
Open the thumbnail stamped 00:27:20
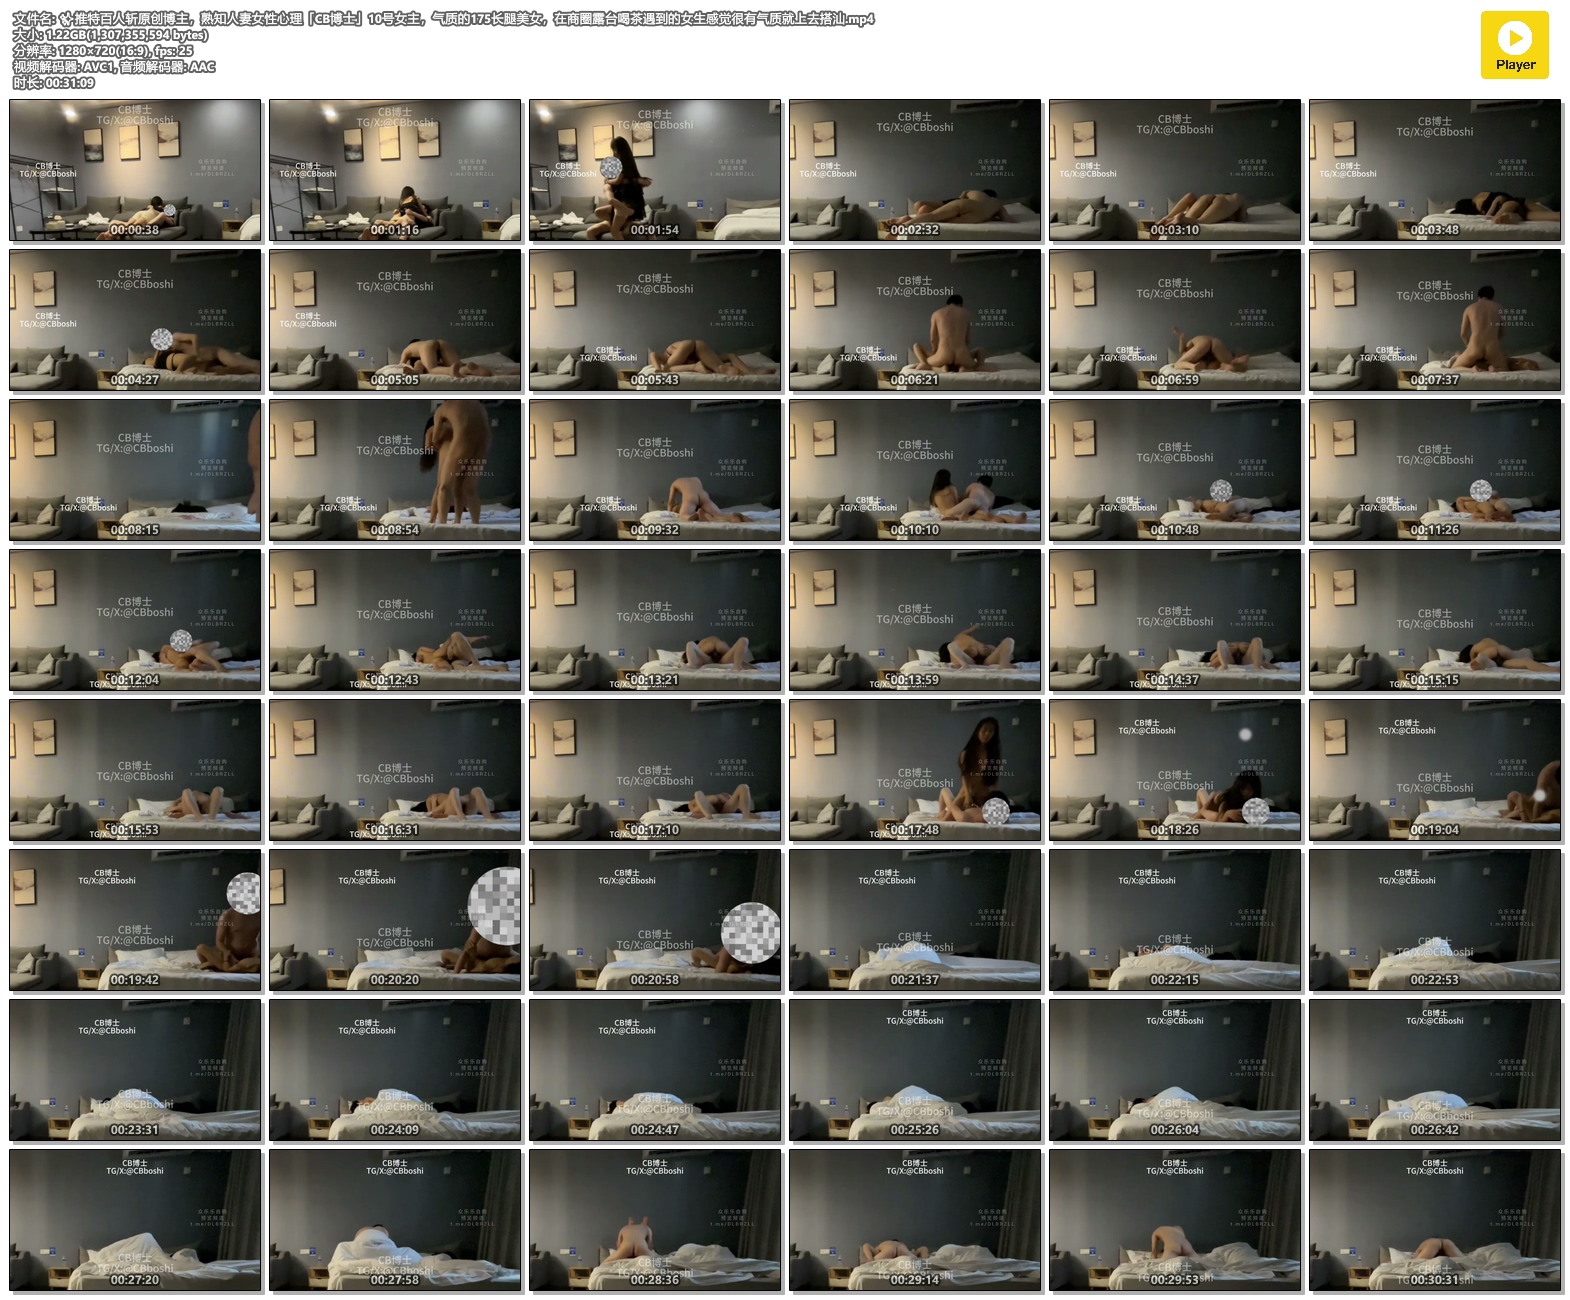[135, 1220]
